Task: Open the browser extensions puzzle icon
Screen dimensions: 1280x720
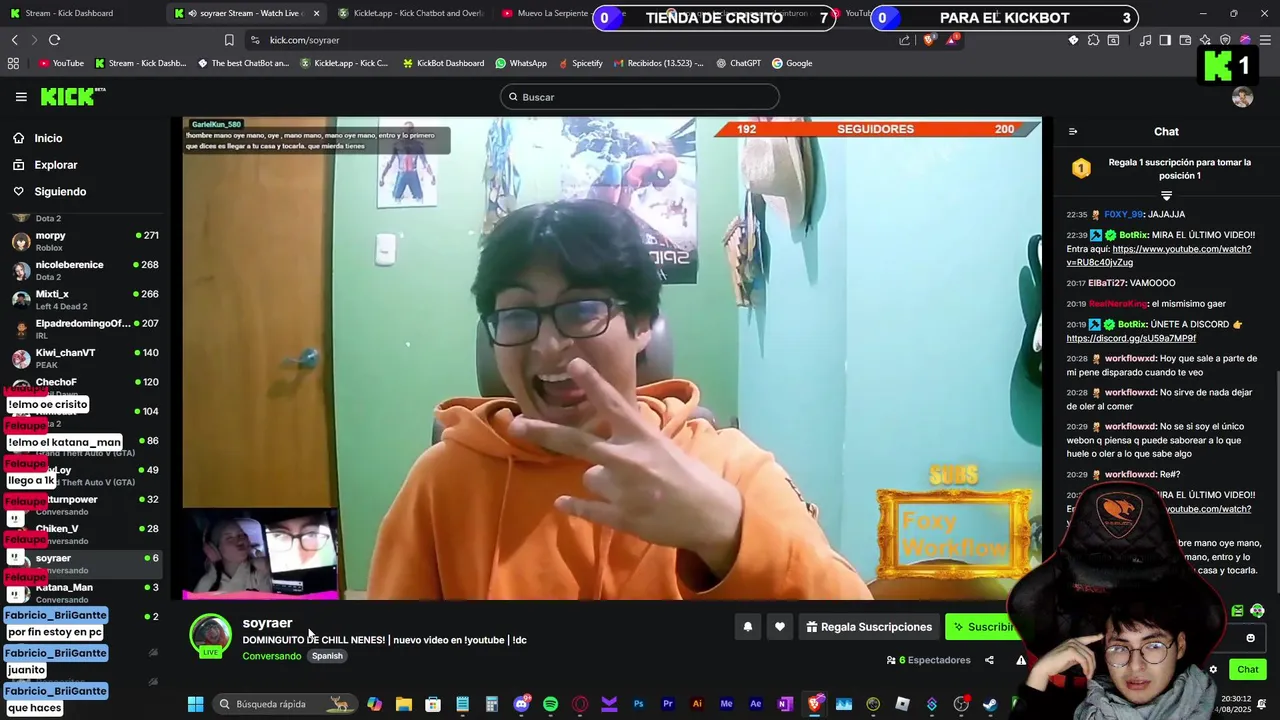Action: [1093, 40]
